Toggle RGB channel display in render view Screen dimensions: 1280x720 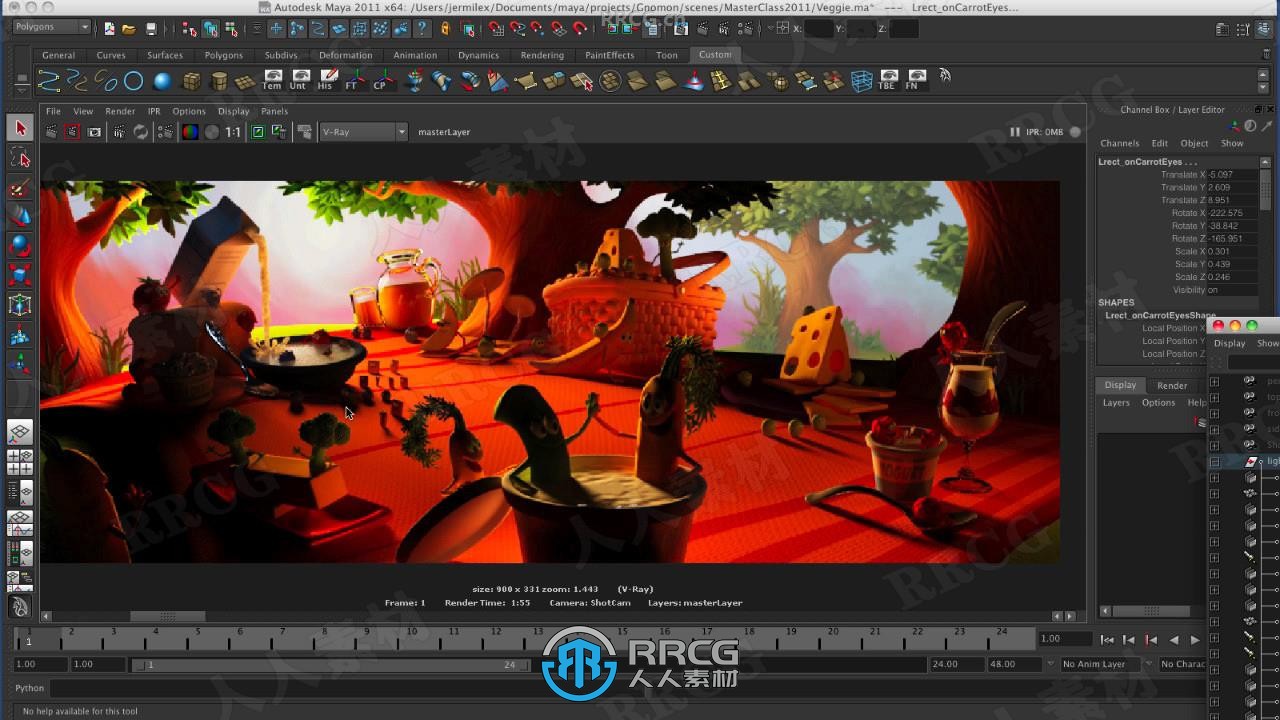pyautogui.click(x=190, y=132)
